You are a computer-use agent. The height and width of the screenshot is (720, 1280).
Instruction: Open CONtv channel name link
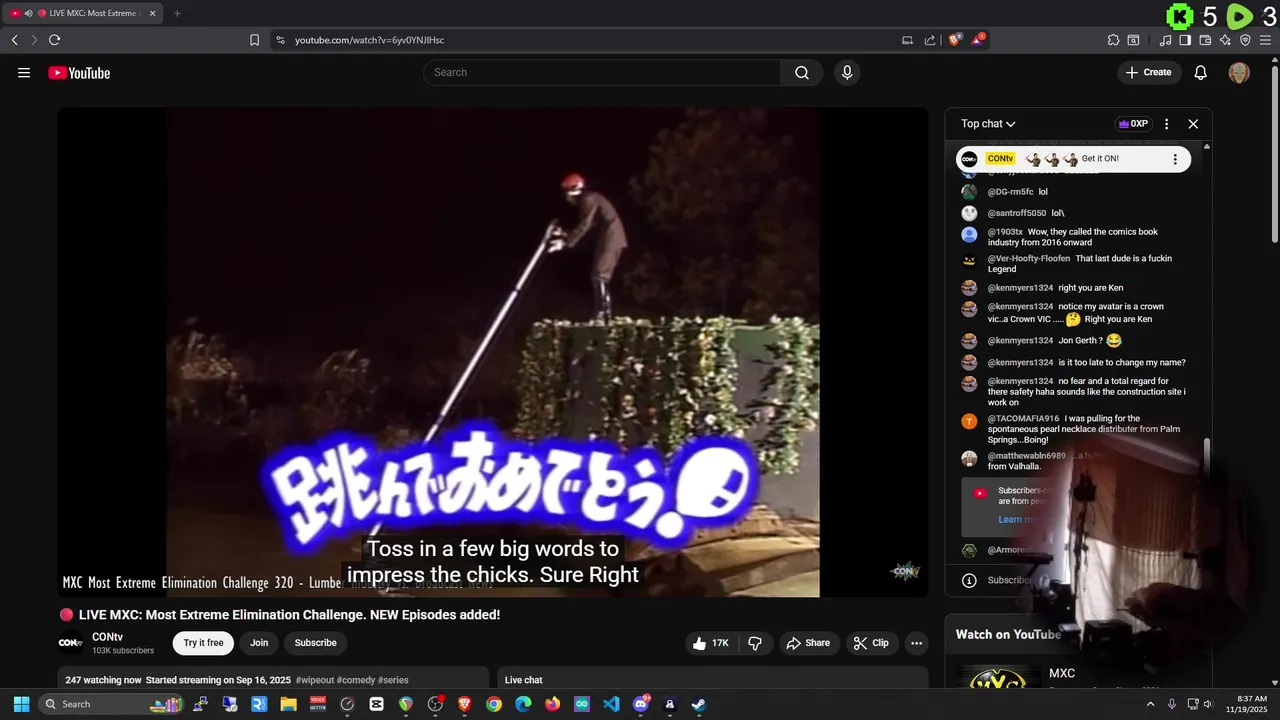pyautogui.click(x=107, y=637)
